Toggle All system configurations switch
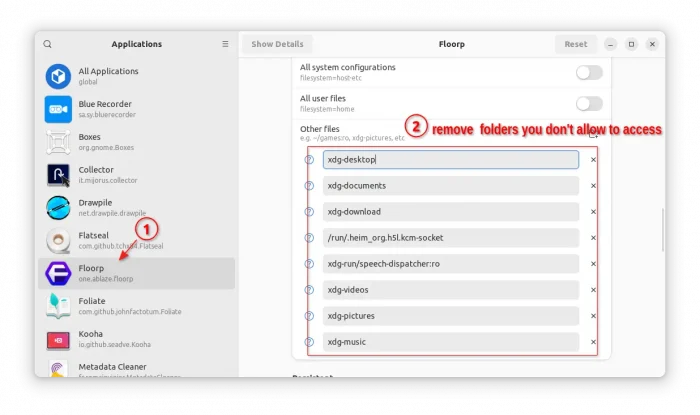 click(589, 72)
